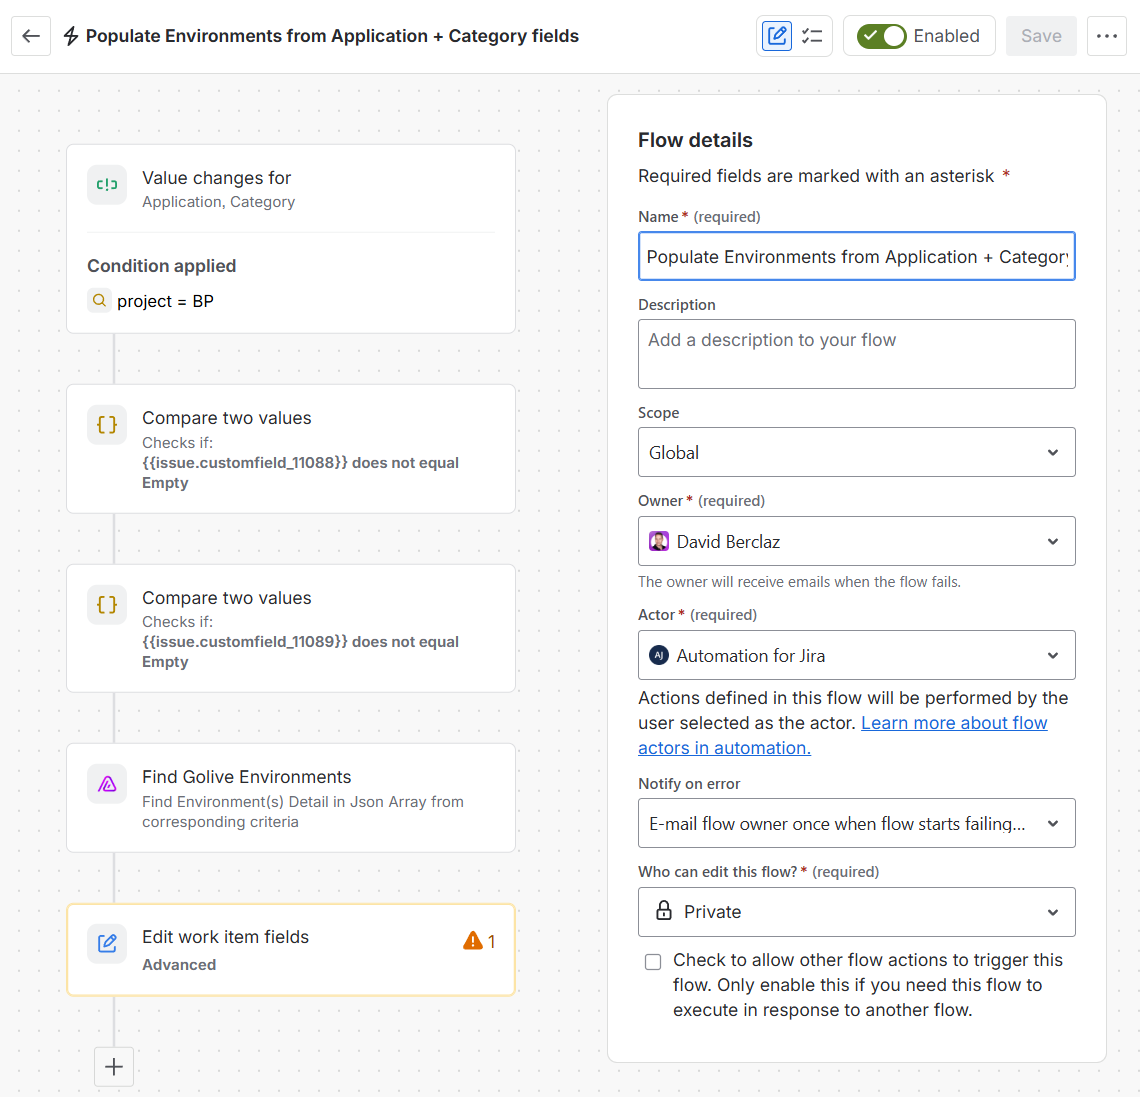The height and width of the screenshot is (1097, 1140).
Task: Switch to the checklist audit view icon
Action: [811, 36]
